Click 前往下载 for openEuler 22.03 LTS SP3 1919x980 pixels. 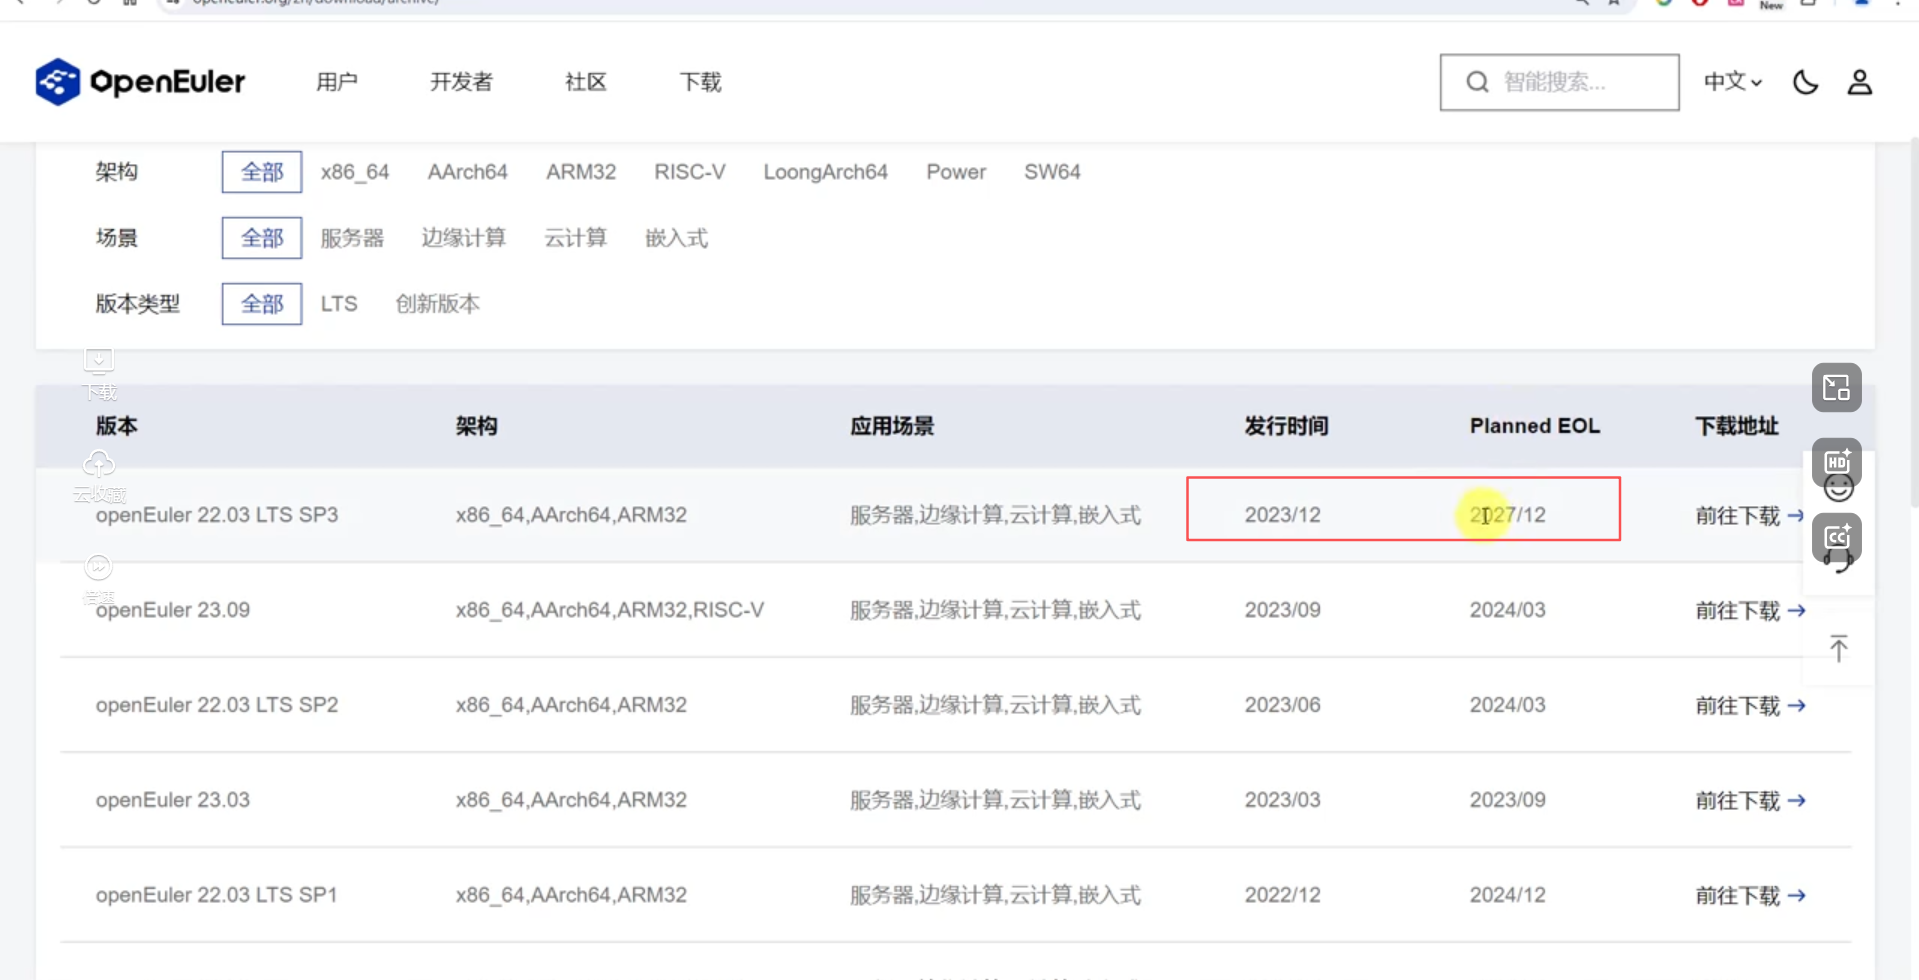[x=1738, y=515]
